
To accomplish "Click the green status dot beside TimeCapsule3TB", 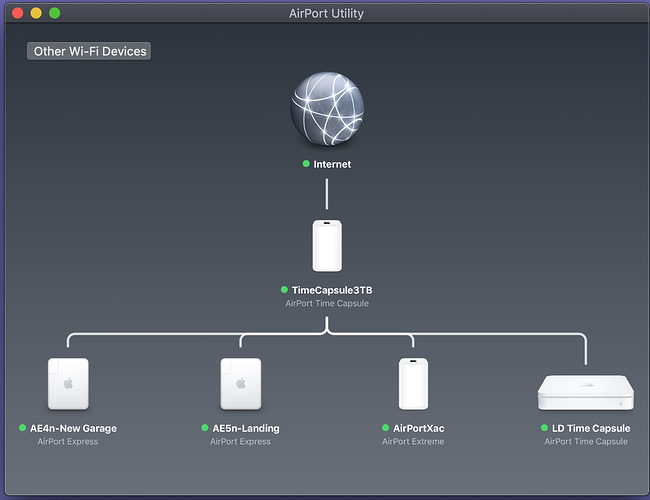I will 284,289.
